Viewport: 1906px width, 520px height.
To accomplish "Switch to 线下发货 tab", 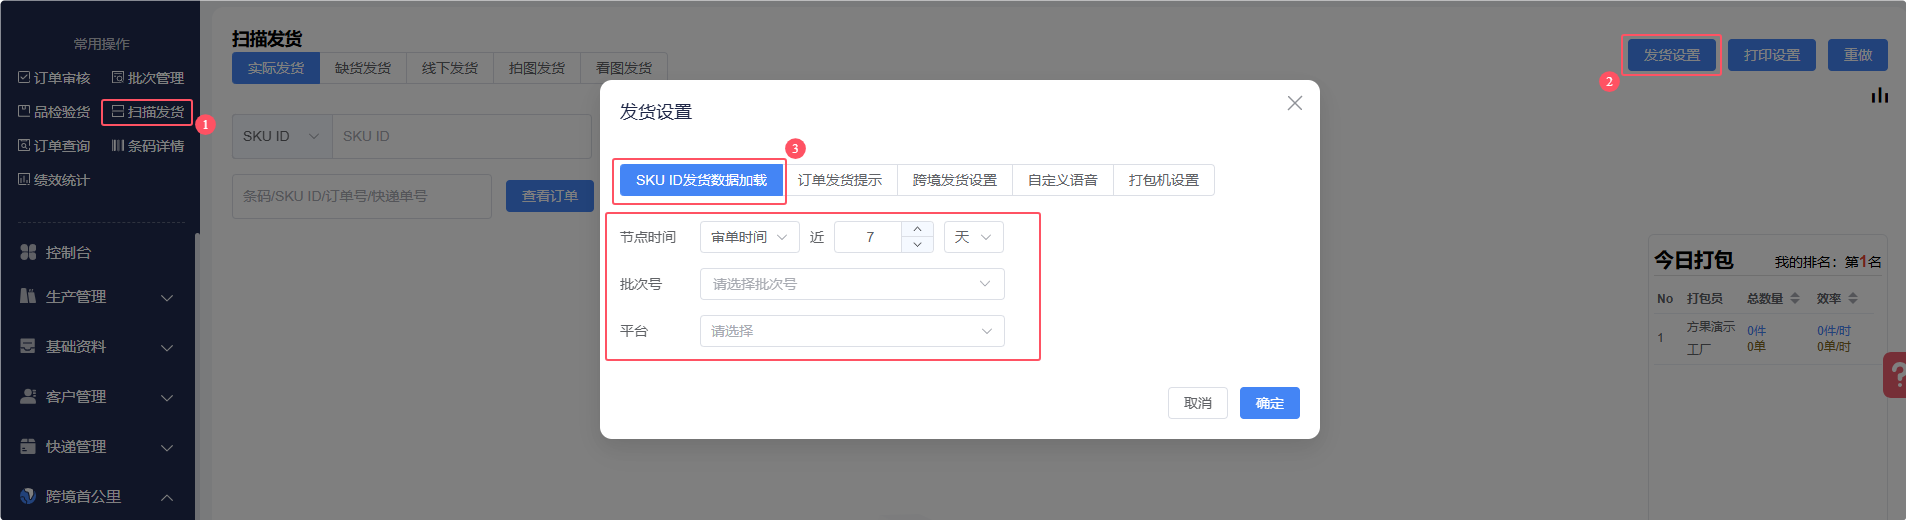I will (x=450, y=68).
